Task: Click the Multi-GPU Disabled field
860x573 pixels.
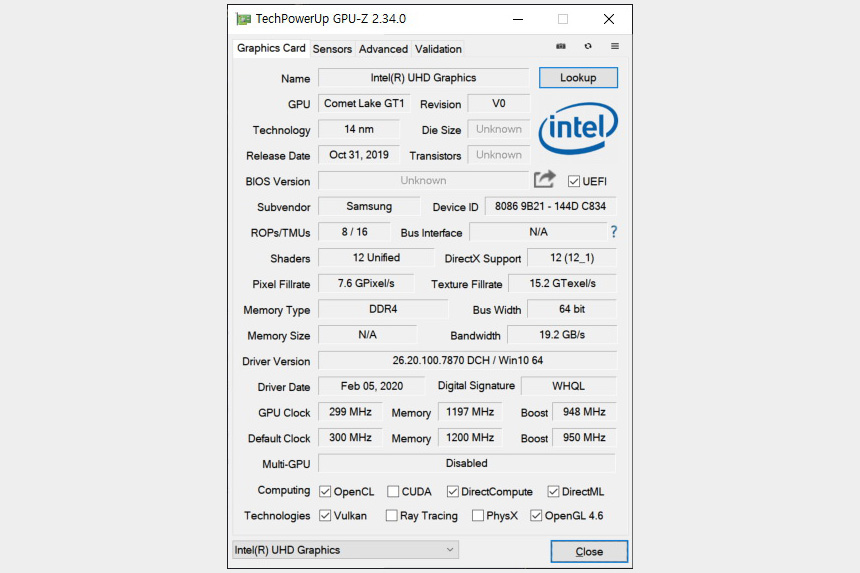Action: (467, 464)
